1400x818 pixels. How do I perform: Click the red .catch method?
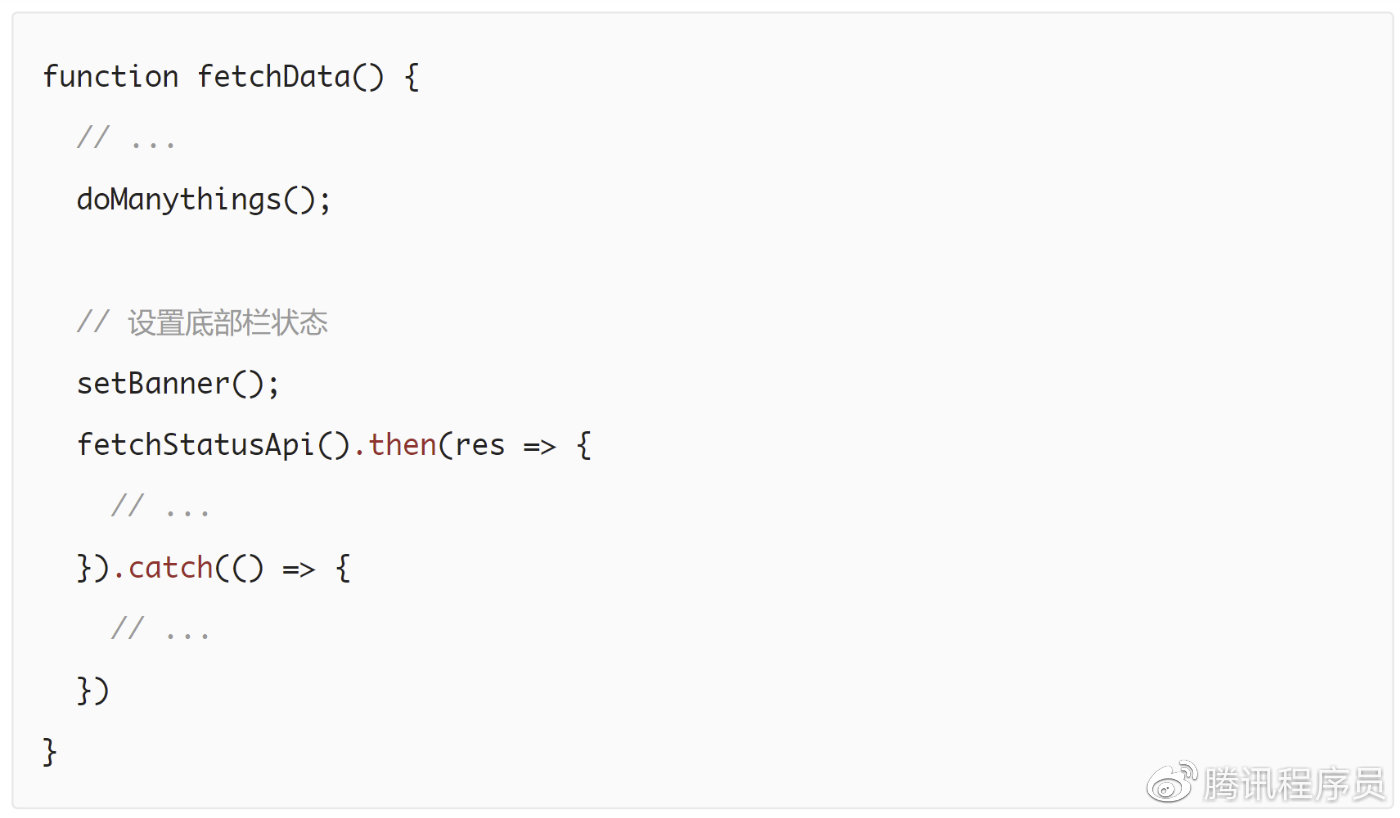coord(162,568)
